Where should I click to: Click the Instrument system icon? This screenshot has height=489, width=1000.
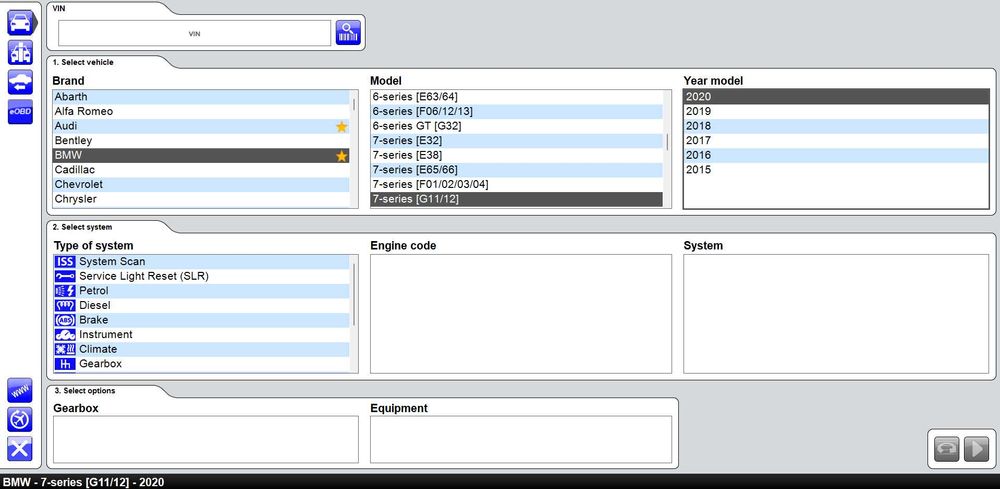click(65, 335)
